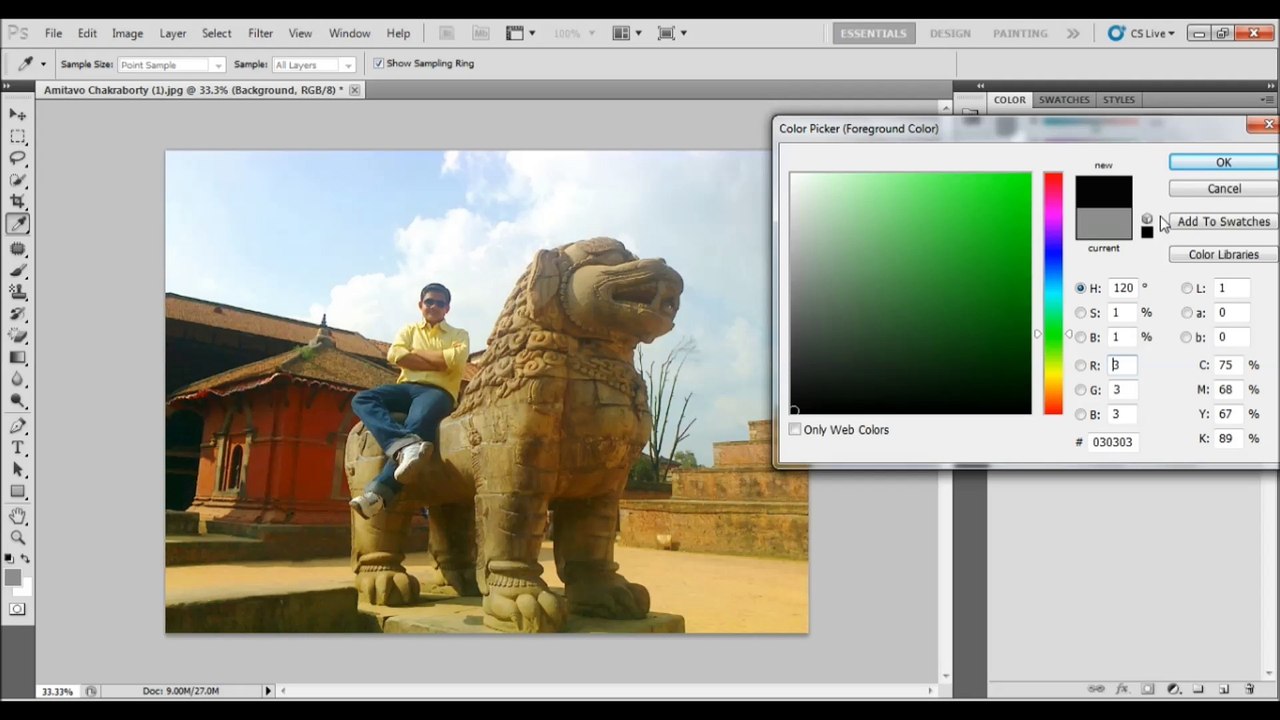Select the Clone Stamp tool
This screenshot has height=720, width=1280.
[x=18, y=292]
